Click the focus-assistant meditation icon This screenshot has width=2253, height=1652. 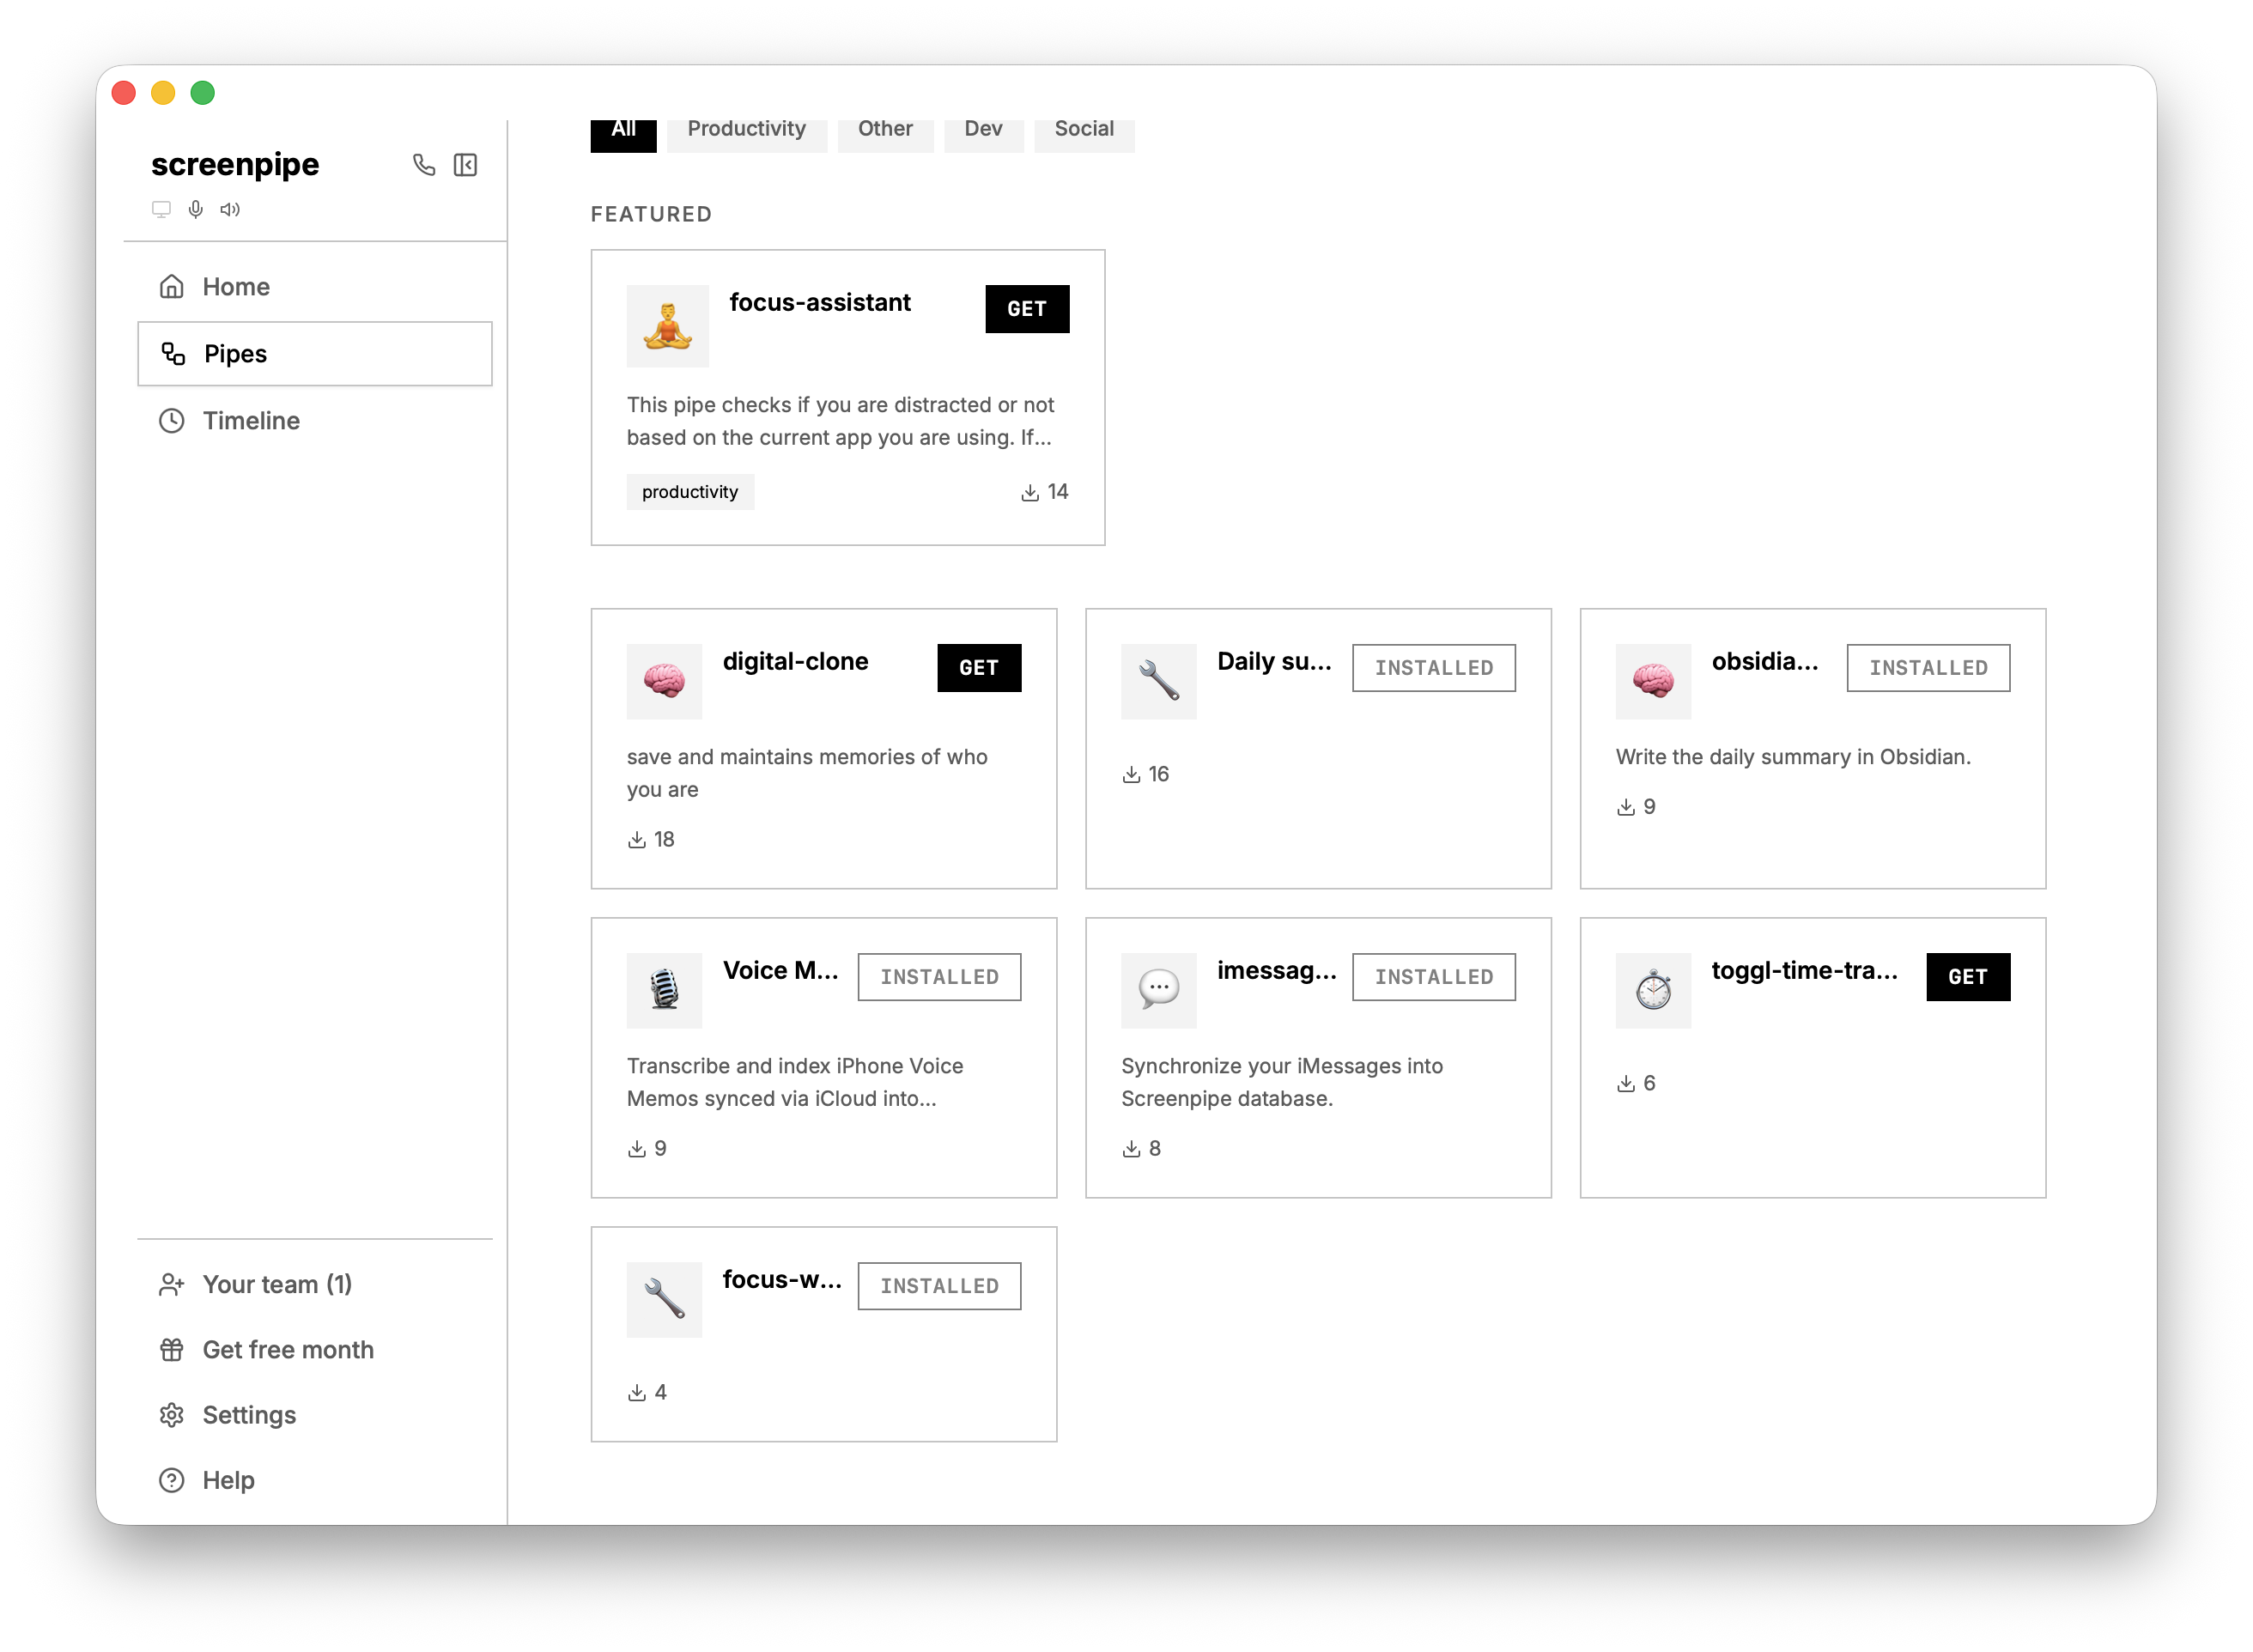(x=667, y=326)
